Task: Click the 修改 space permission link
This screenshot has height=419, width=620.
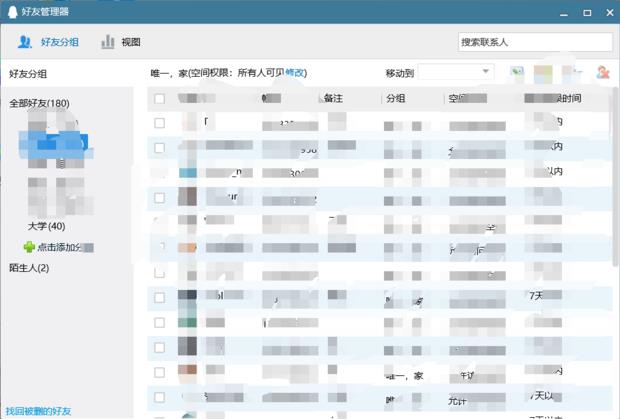Action: [295, 73]
